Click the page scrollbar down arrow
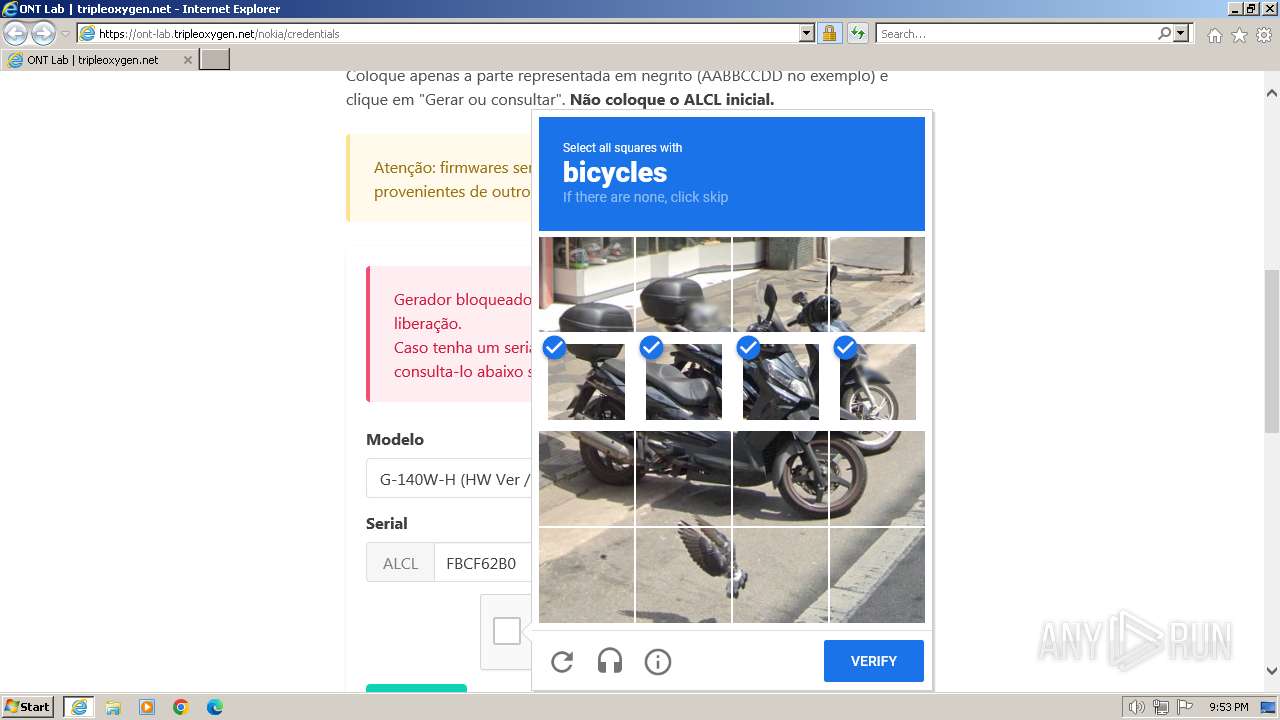This screenshot has height=720, width=1280. coord(1272,671)
